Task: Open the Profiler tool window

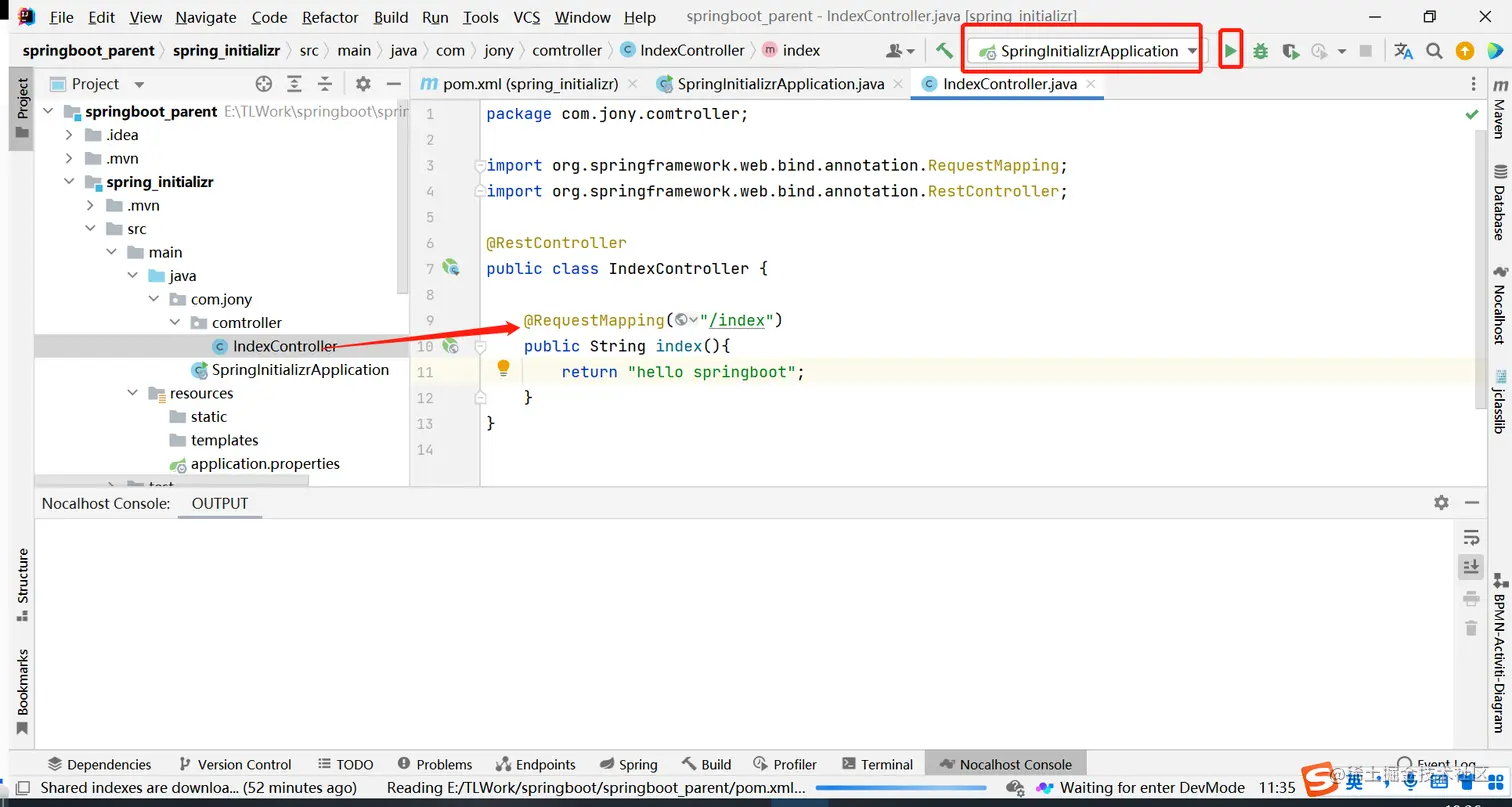Action: 784,764
